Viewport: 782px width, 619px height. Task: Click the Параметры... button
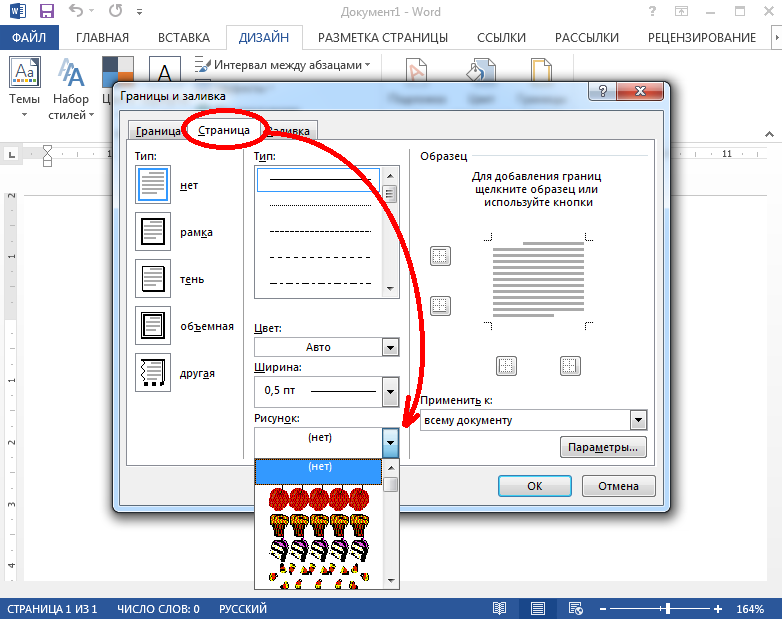603,447
